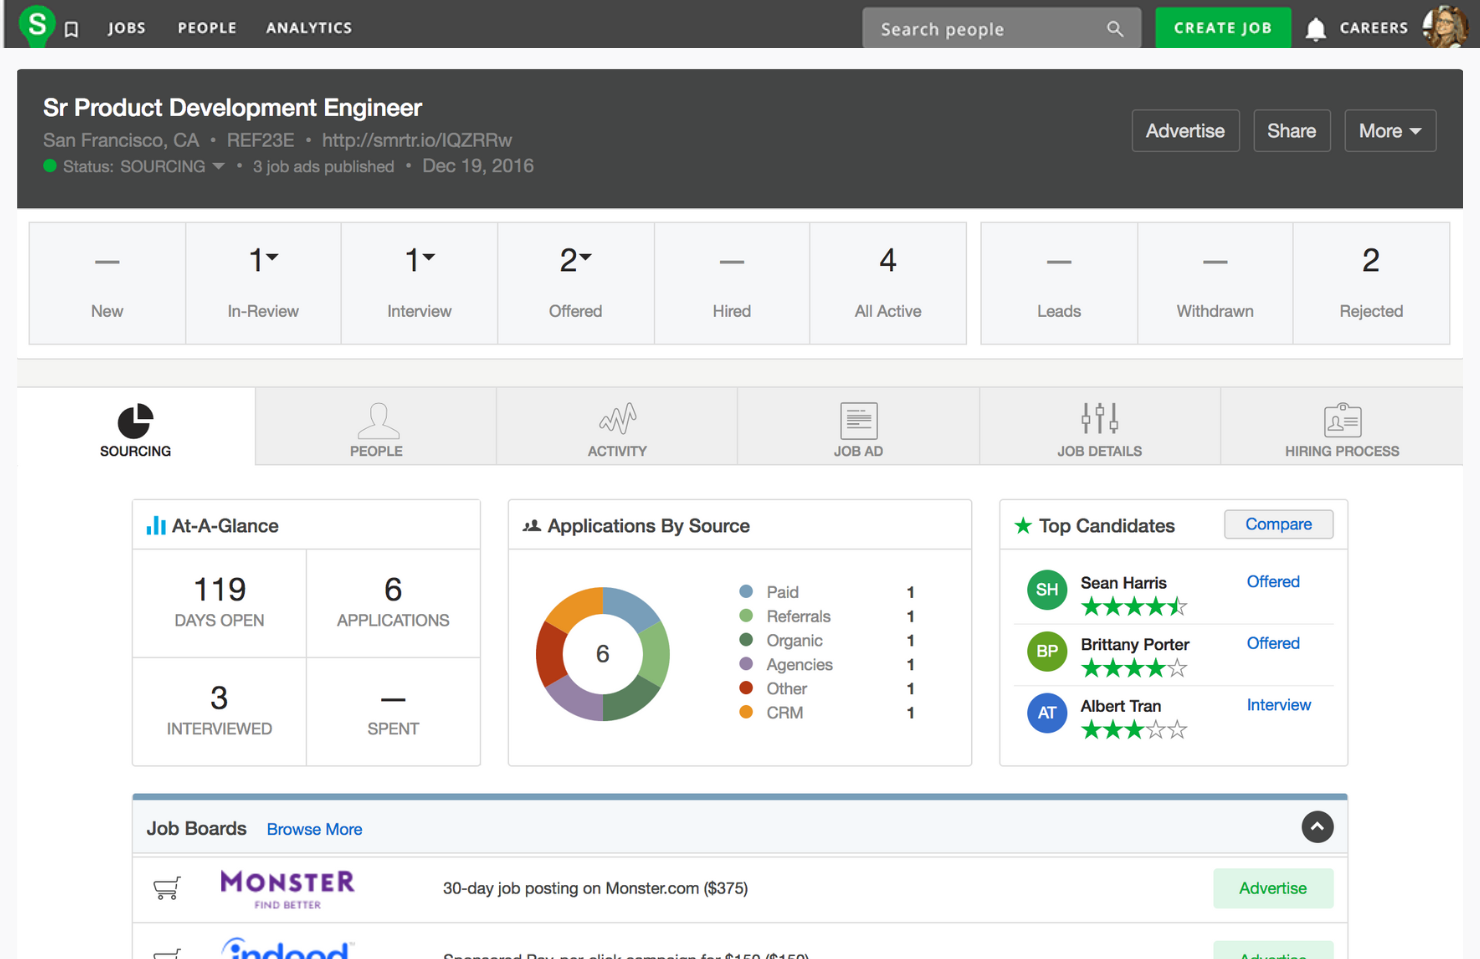Click the notifications bell icon

click(1316, 29)
